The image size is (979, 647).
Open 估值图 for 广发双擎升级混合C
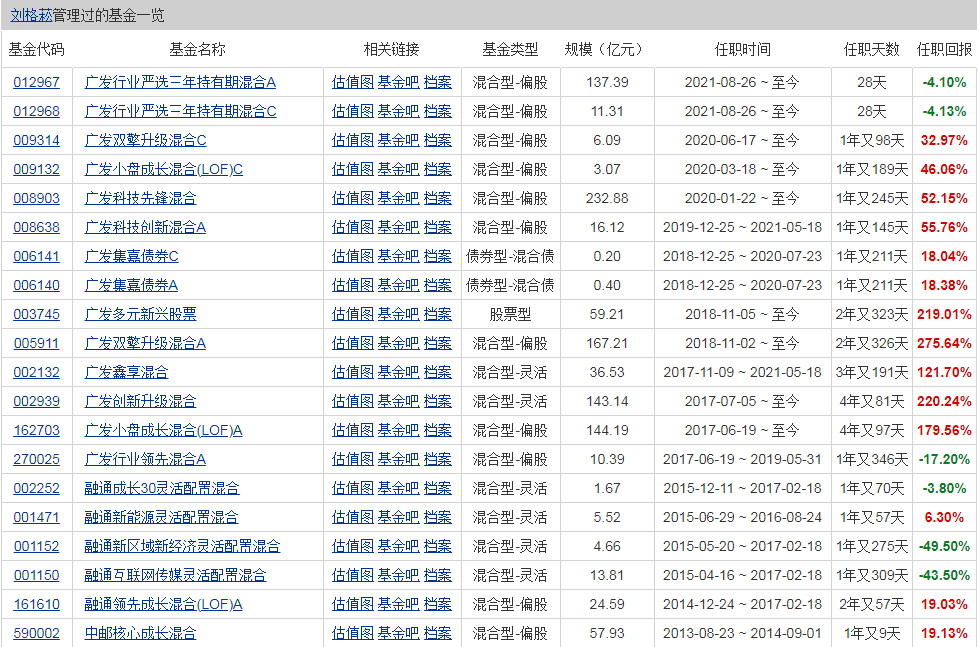tap(352, 140)
